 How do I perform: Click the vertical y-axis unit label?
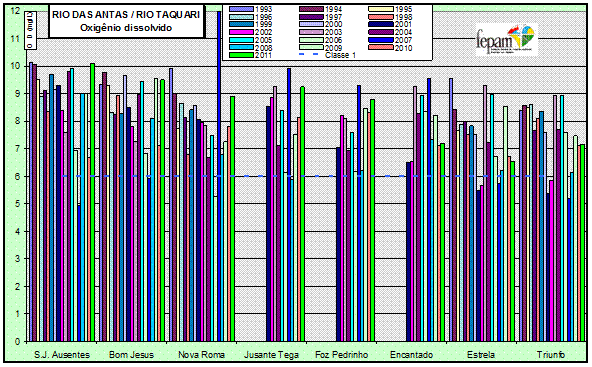click(x=30, y=30)
